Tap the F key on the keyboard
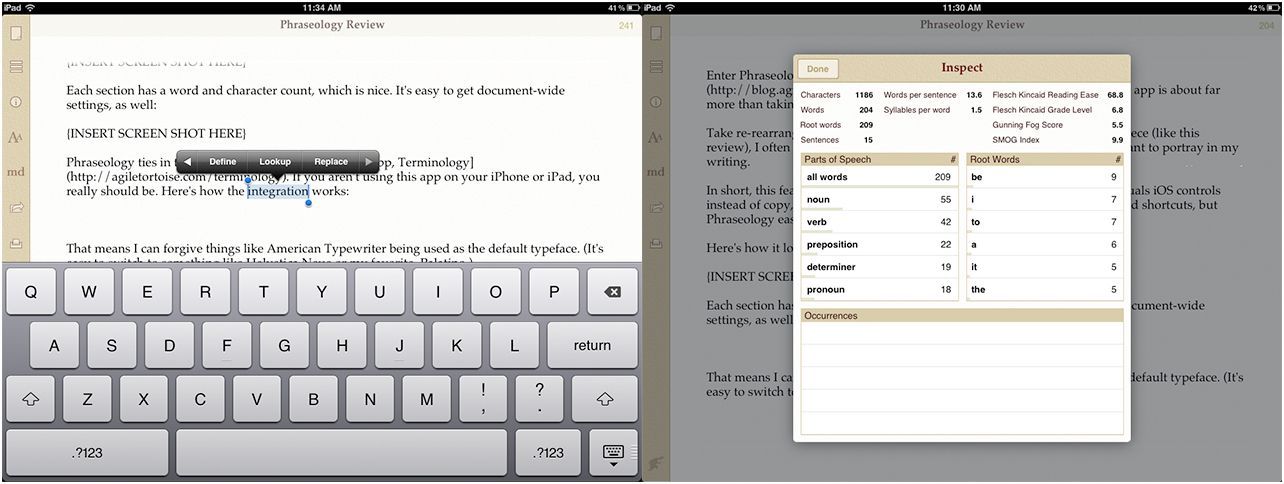Screen dimensions: 1284x484 pyautogui.click(x=227, y=345)
